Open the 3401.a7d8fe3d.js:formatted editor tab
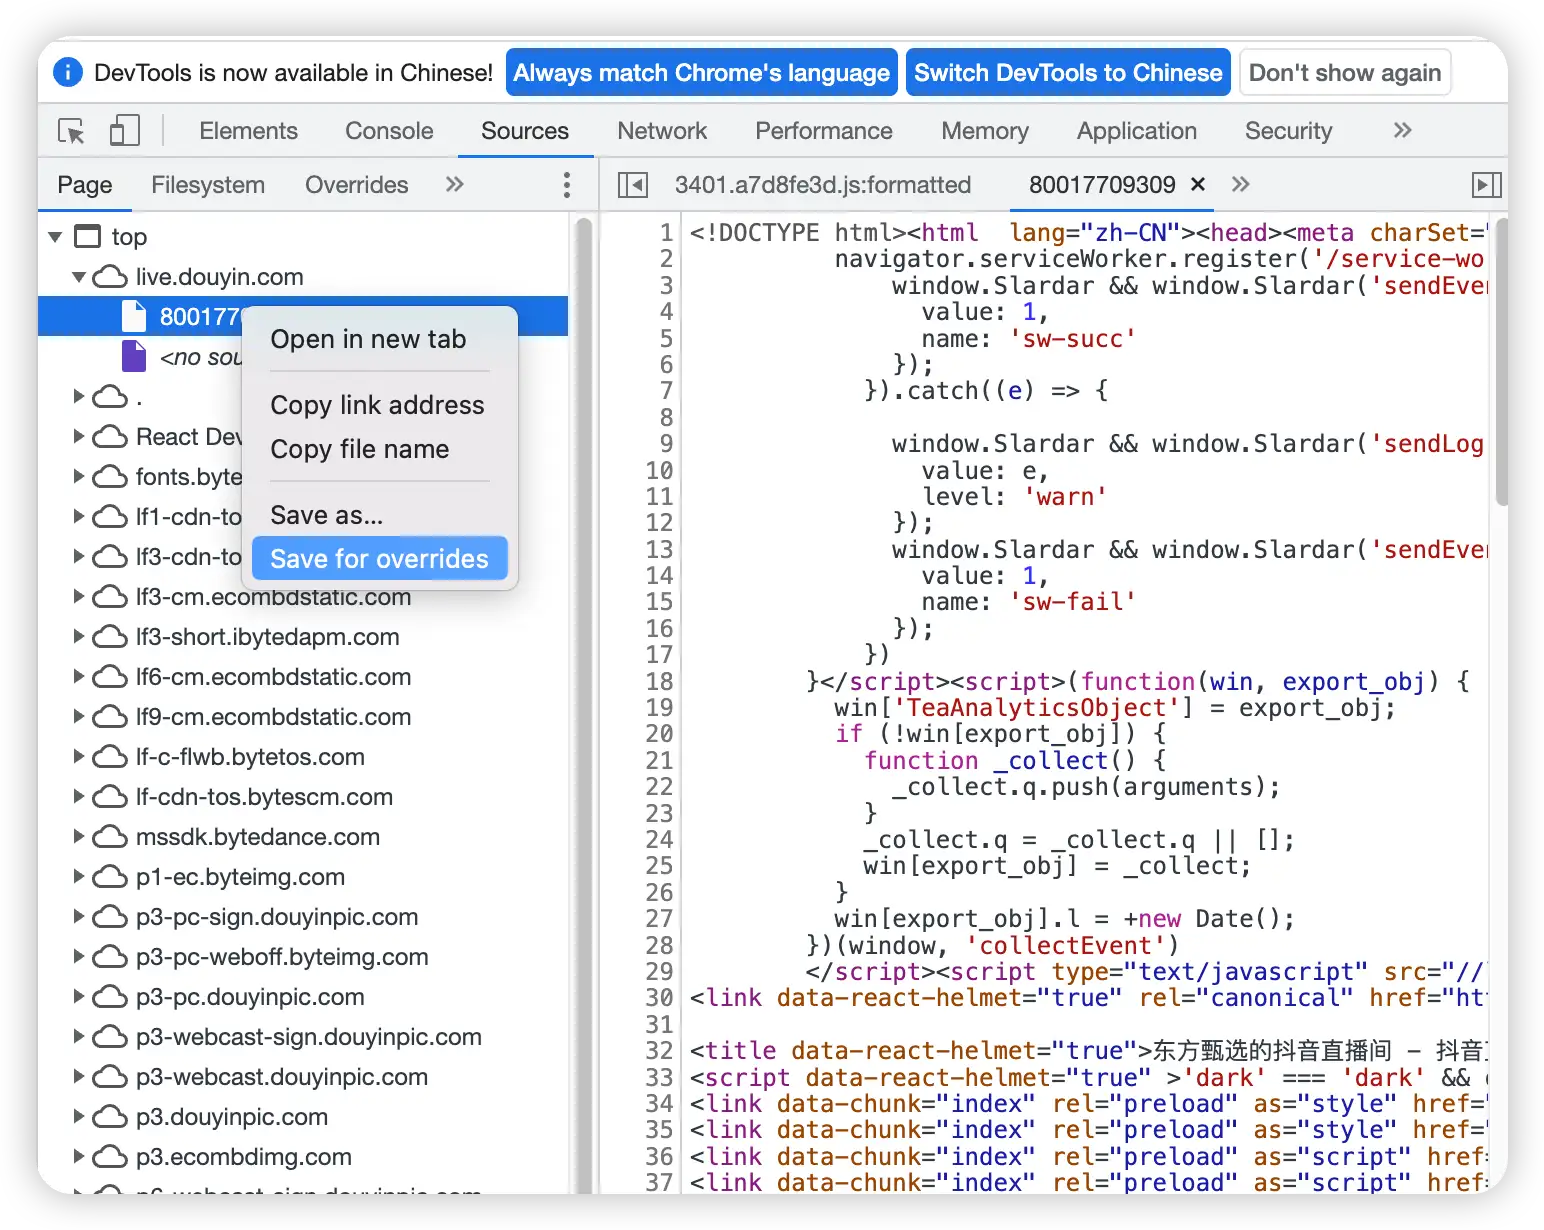1544x1230 pixels. point(823,185)
